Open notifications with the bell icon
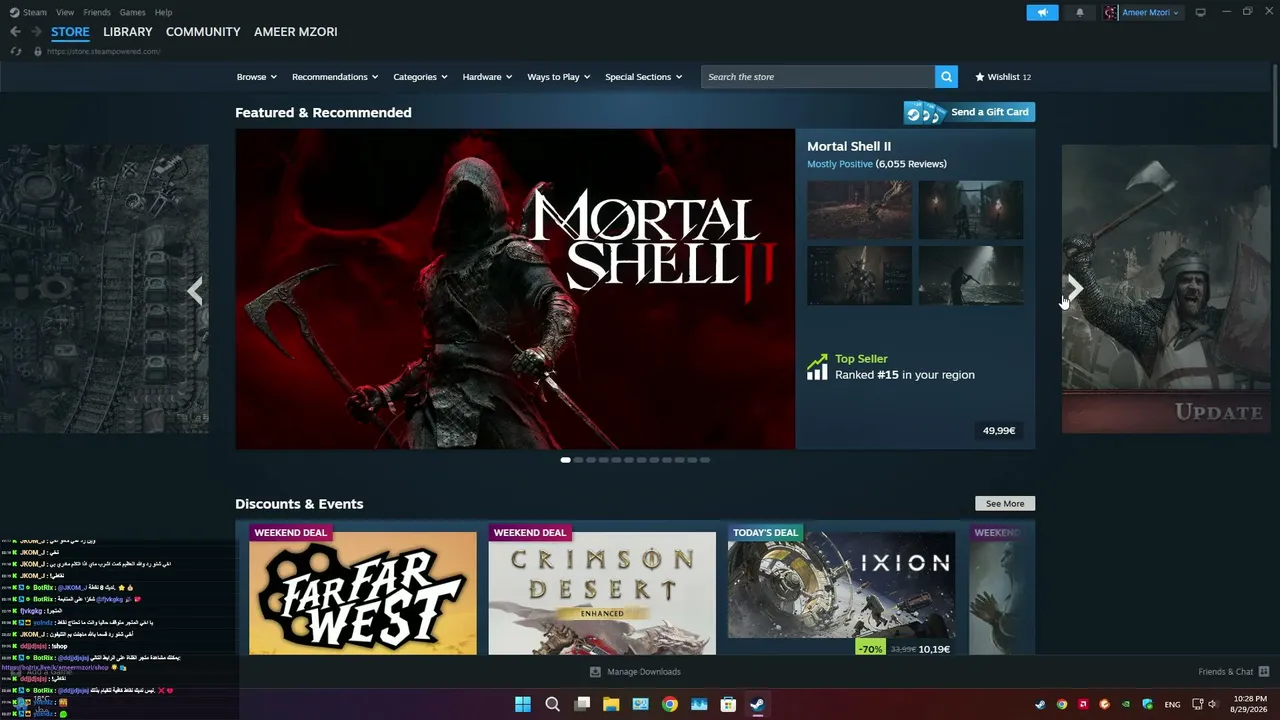The height and width of the screenshot is (720, 1280). coord(1080,13)
